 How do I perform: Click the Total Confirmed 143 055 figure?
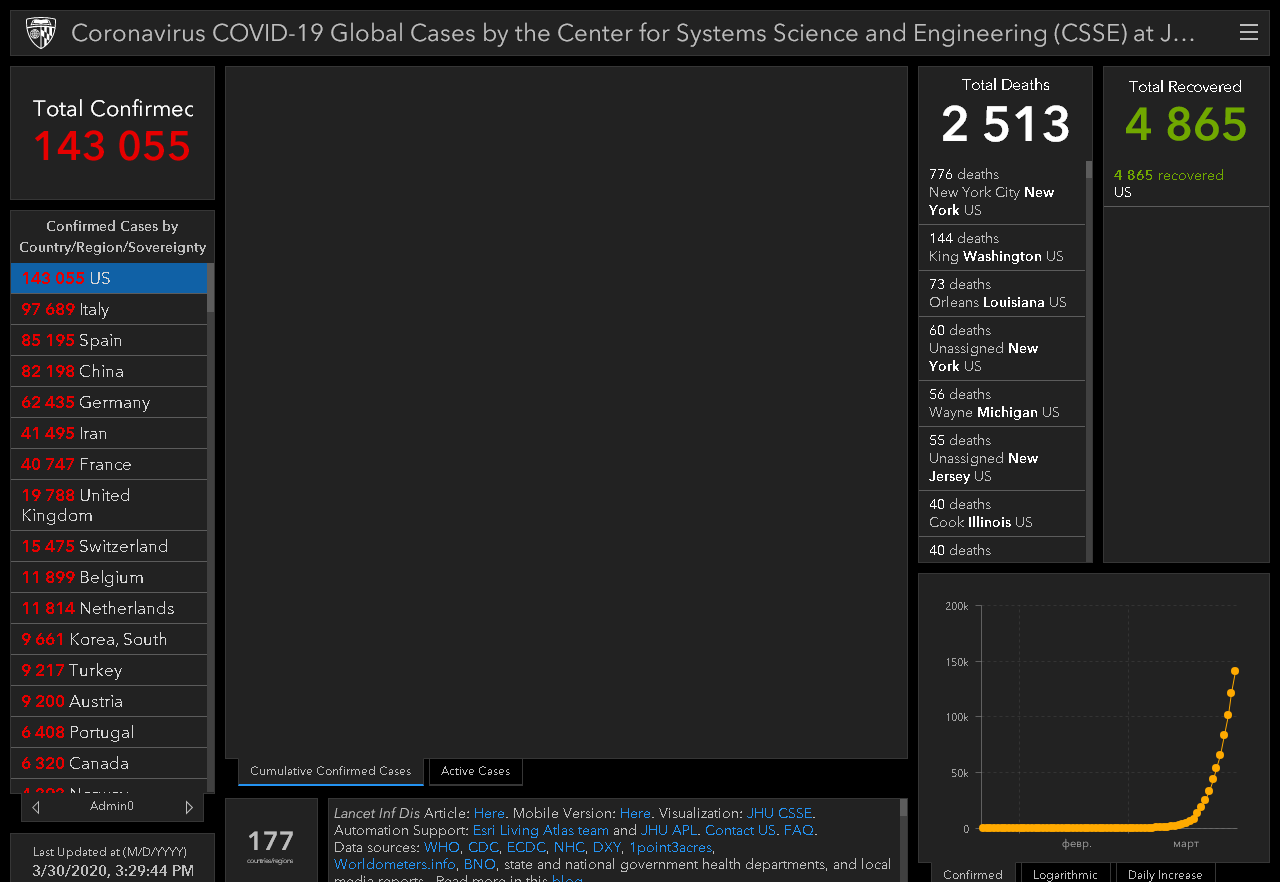pos(112,146)
